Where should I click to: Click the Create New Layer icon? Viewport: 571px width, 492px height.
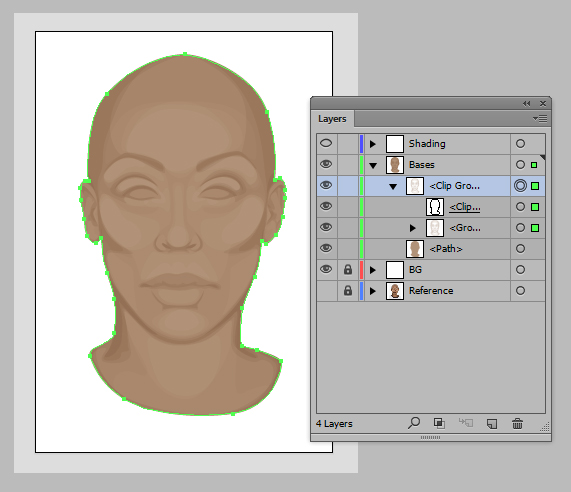click(492, 424)
